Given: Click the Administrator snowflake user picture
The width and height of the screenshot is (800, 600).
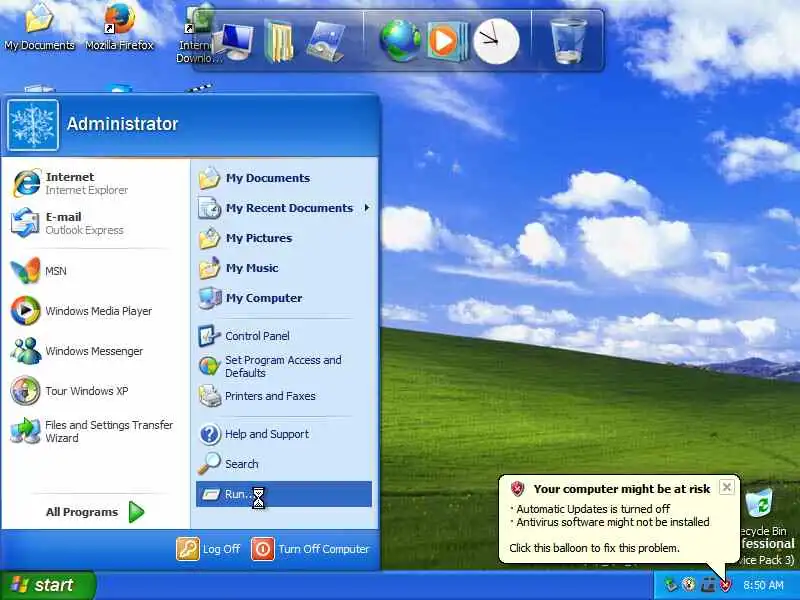Looking at the screenshot, I should point(33,125).
